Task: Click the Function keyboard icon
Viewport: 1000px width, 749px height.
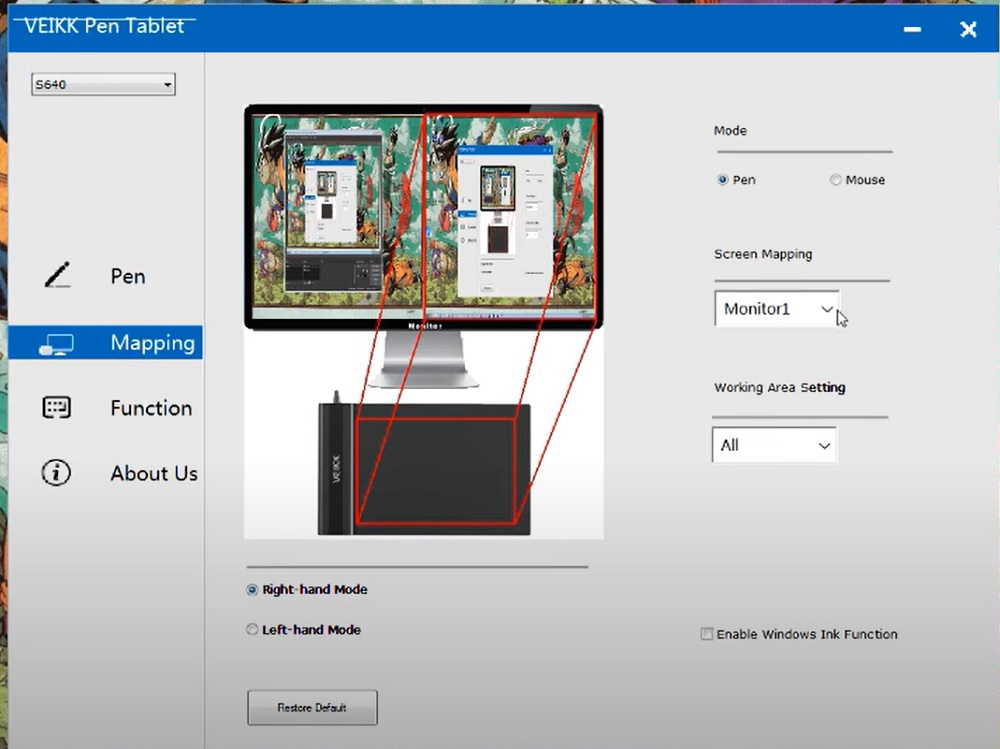Action: pos(56,407)
